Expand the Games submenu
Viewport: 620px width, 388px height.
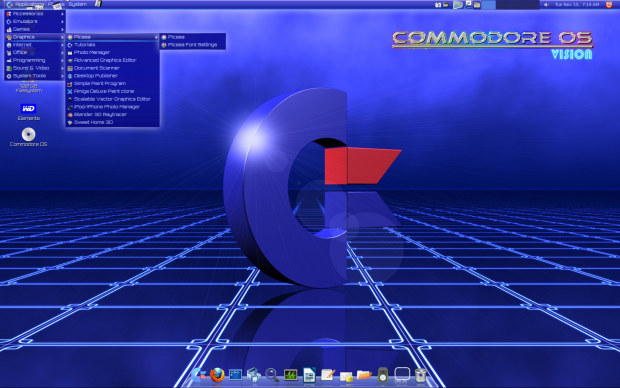pyautogui.click(x=35, y=29)
